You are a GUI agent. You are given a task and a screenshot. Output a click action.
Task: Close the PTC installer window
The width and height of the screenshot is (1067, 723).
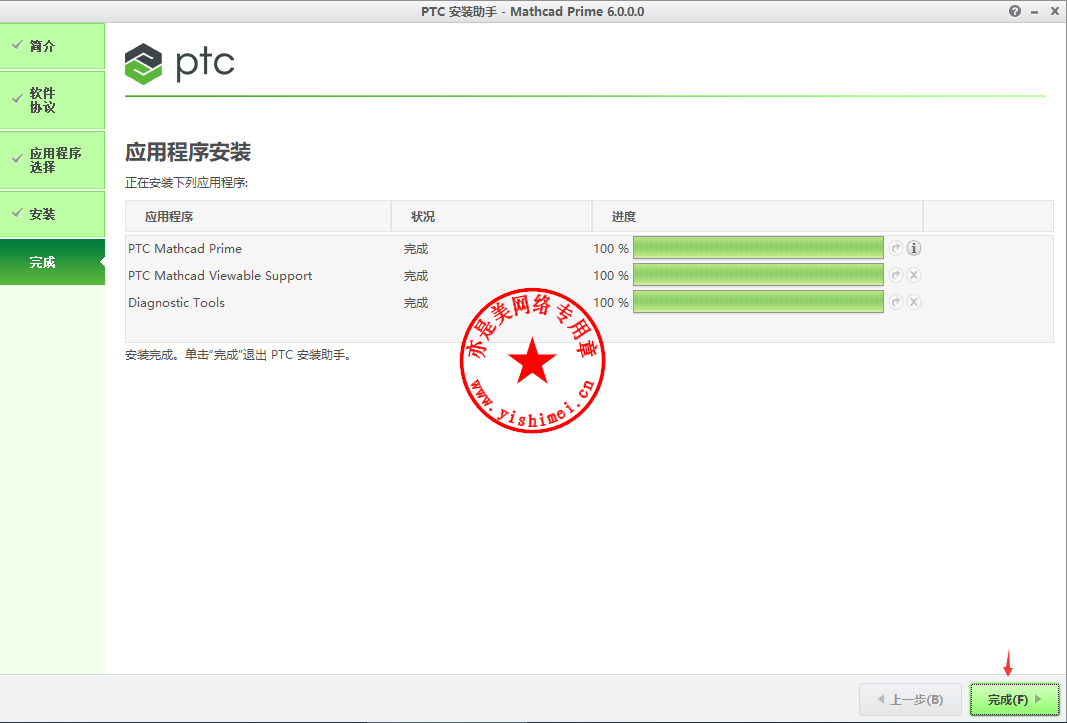click(1055, 11)
